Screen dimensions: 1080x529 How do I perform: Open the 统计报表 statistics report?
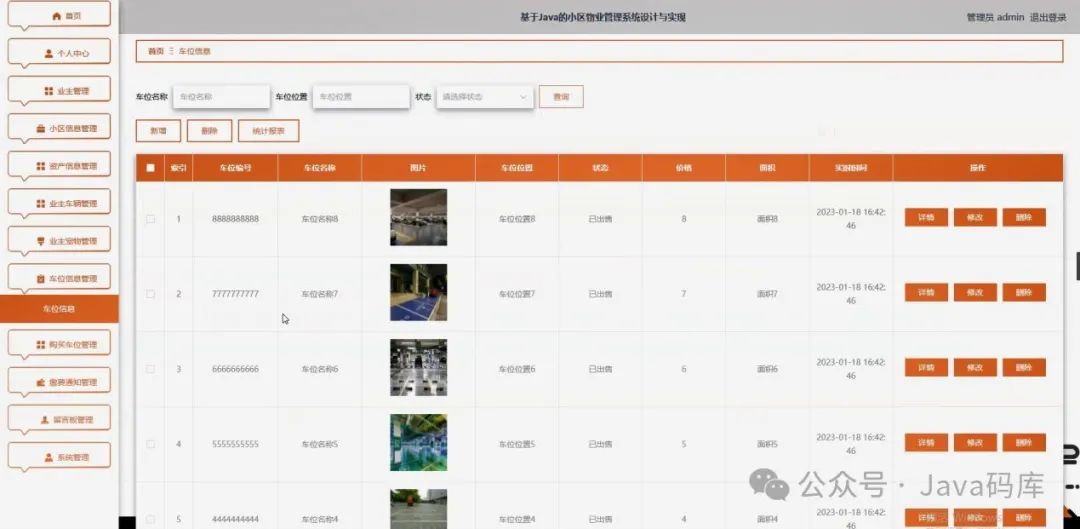(269, 131)
